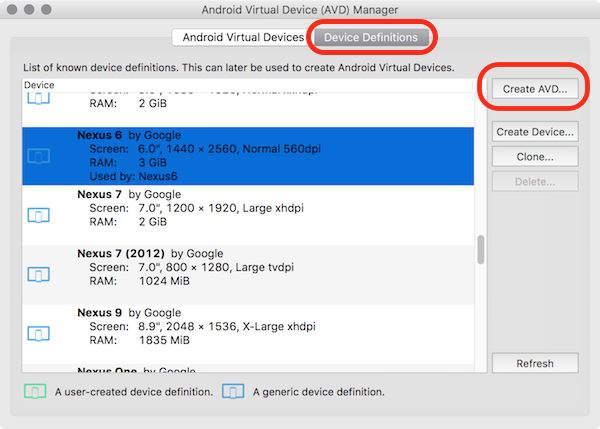
Task: Click the green user-created definition legend icon
Action: (35, 391)
